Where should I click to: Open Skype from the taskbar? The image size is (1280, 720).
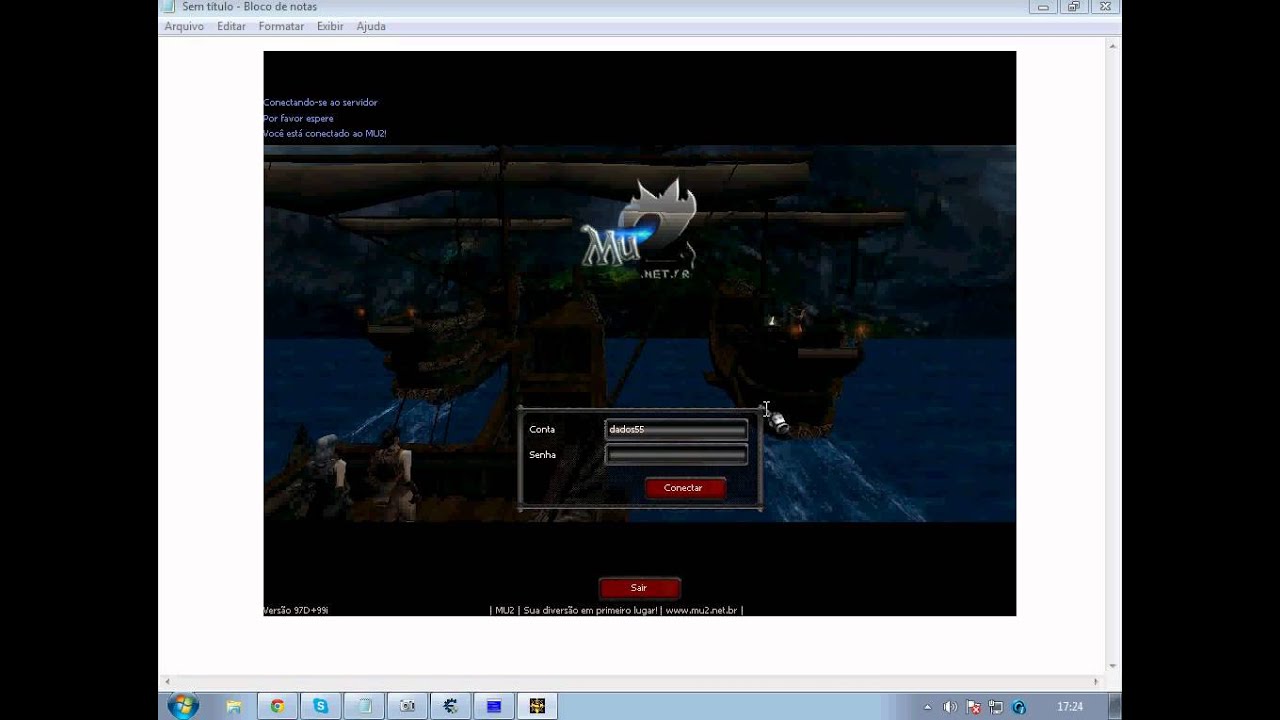[x=321, y=706]
